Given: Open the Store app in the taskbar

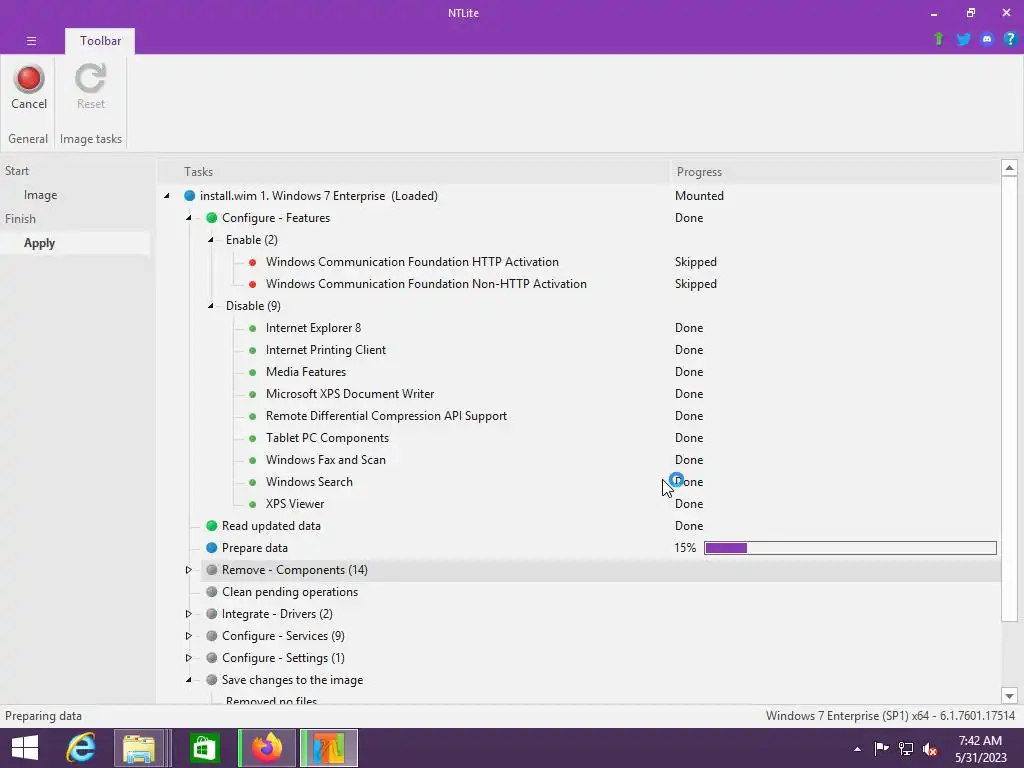Looking at the screenshot, I should pos(204,748).
